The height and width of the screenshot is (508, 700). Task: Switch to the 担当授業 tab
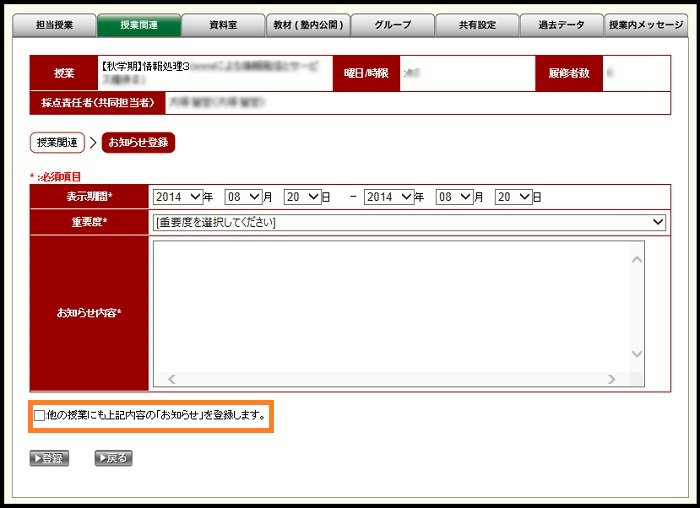53,25
